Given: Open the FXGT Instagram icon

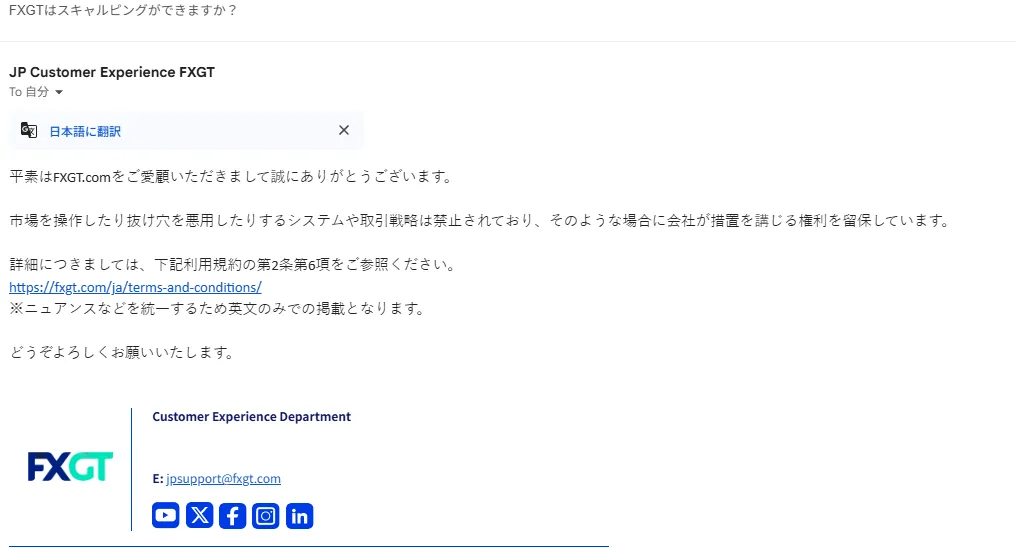Looking at the screenshot, I should (266, 516).
